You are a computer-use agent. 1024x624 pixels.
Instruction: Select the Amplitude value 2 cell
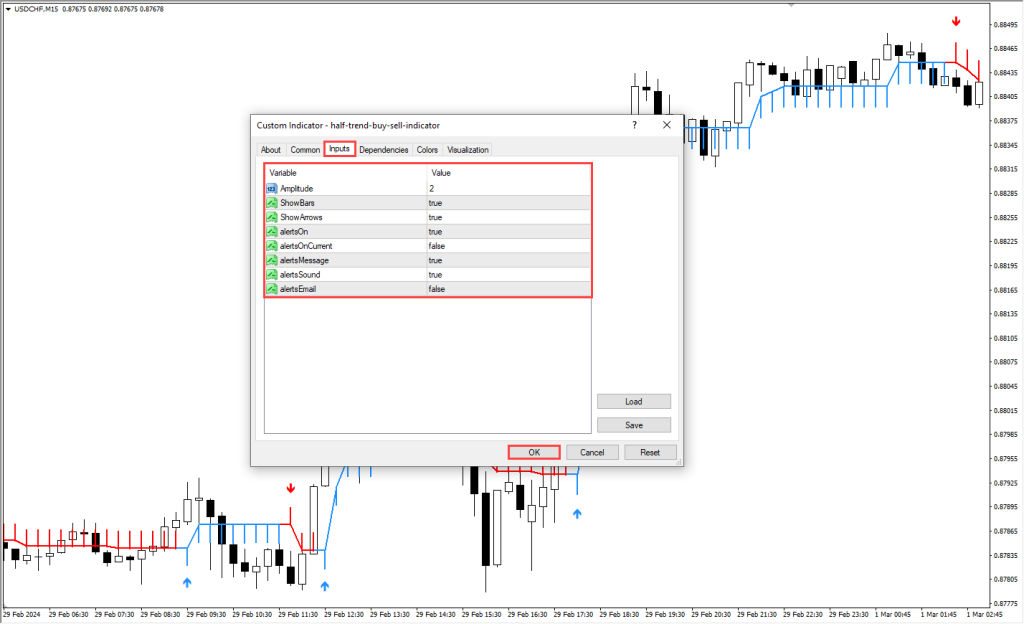(509, 189)
